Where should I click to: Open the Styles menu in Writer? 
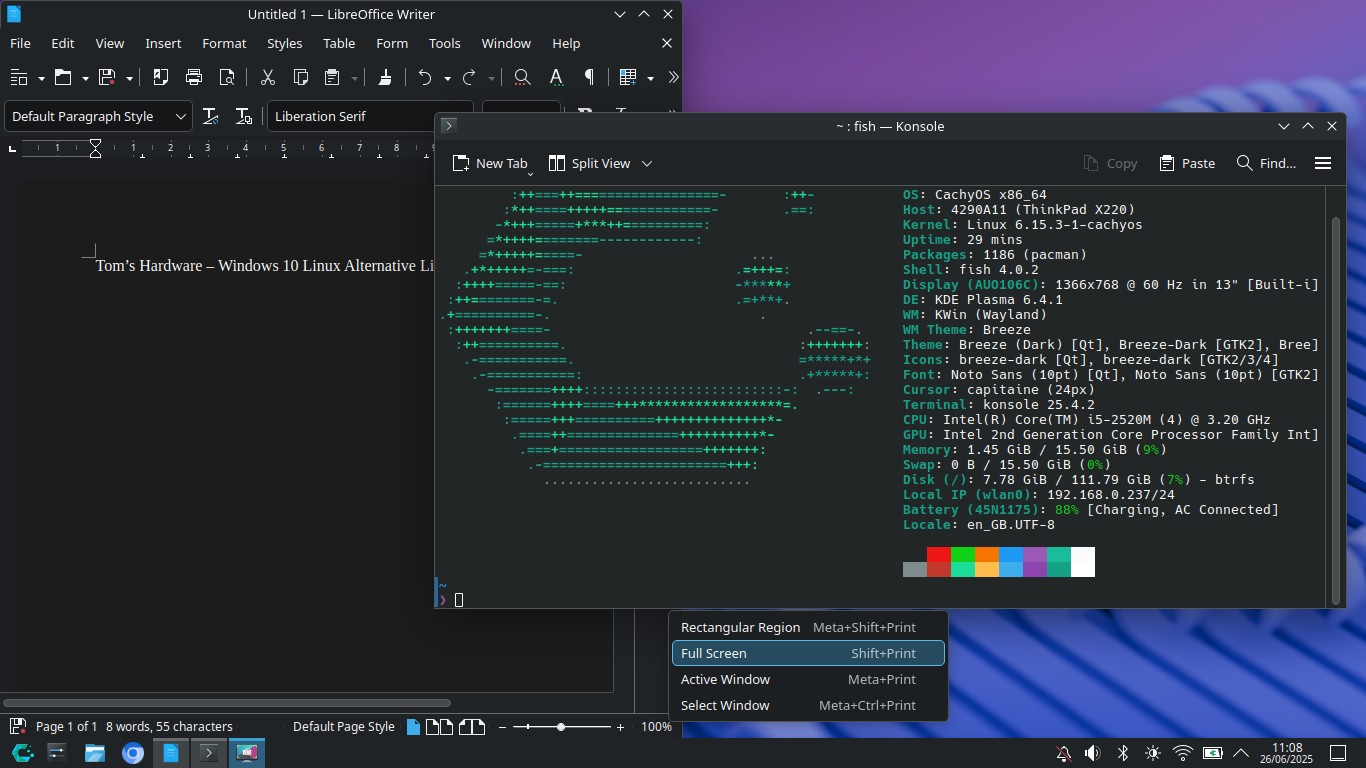pos(284,43)
